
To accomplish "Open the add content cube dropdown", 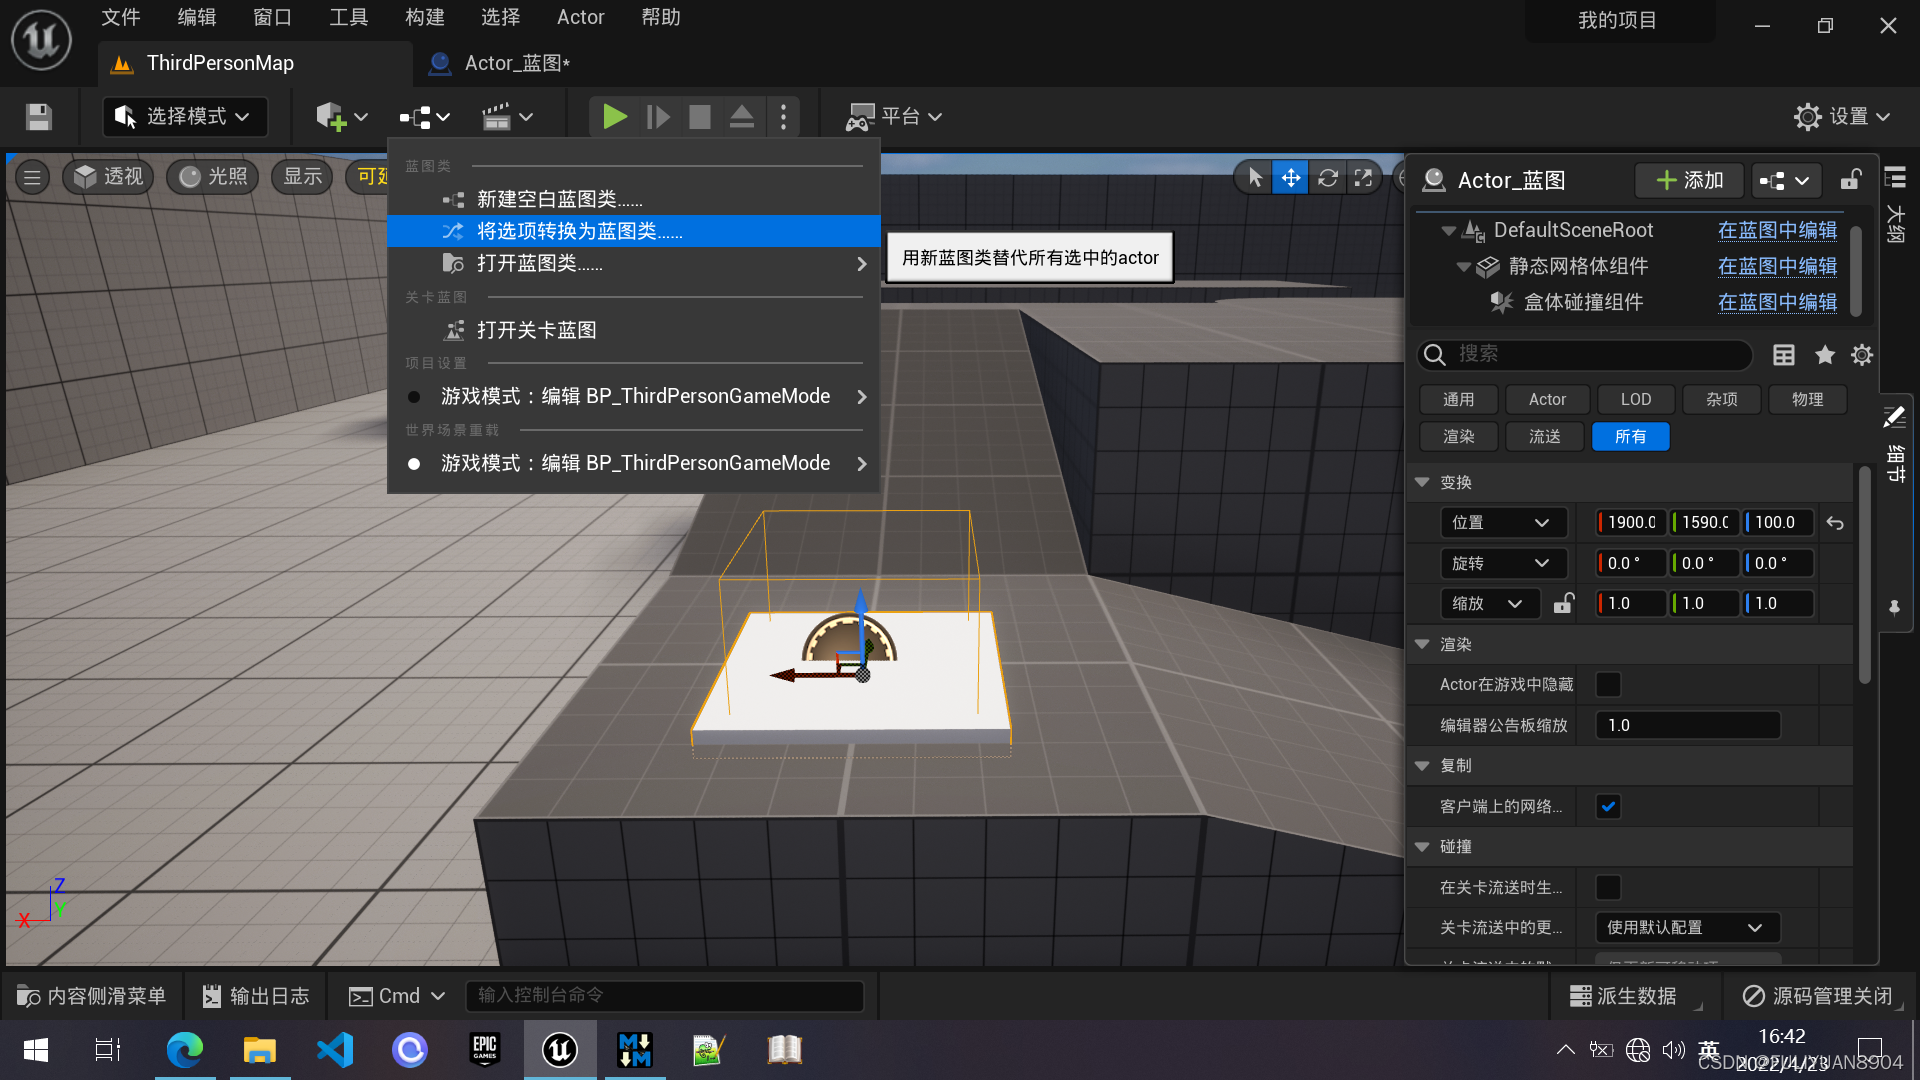I will point(342,117).
